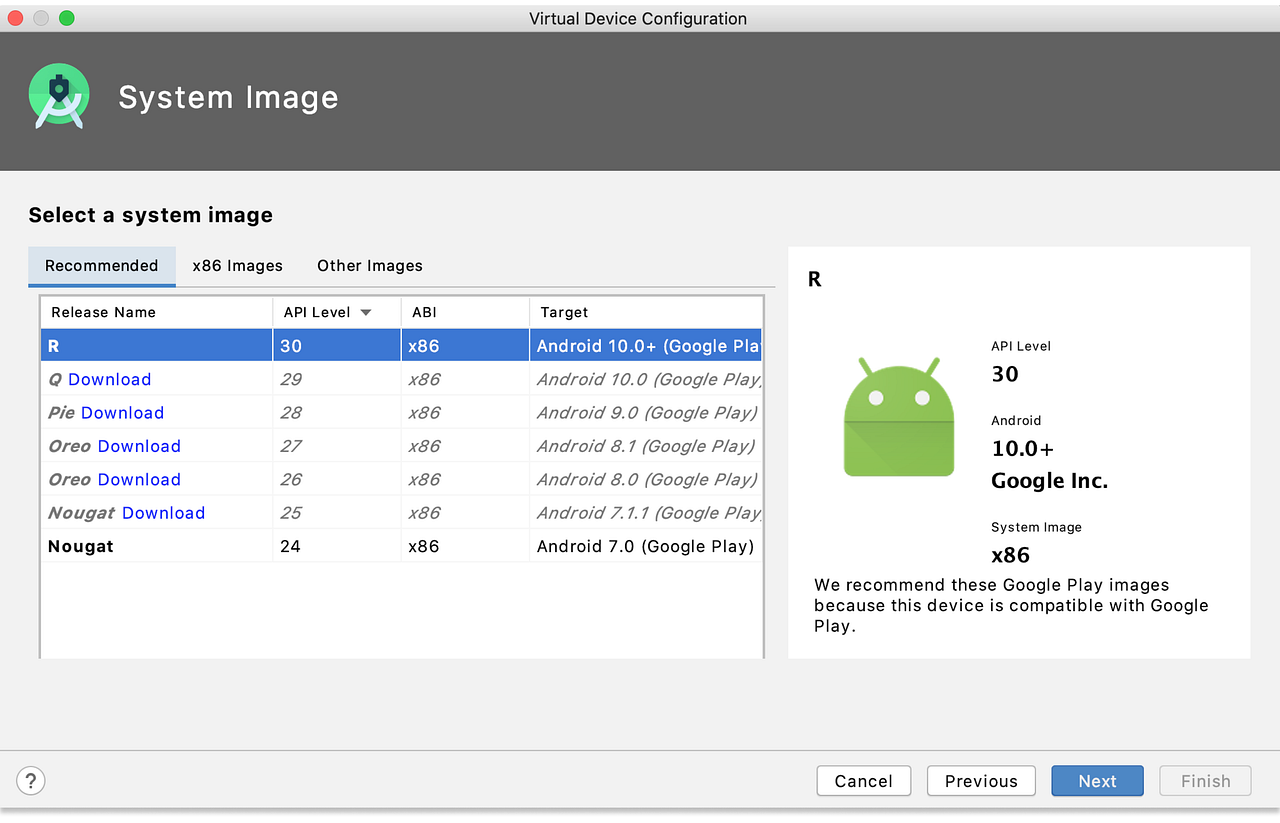The height and width of the screenshot is (823, 1280).
Task: Click Google Inc. text in details panel
Action: coord(1049,481)
